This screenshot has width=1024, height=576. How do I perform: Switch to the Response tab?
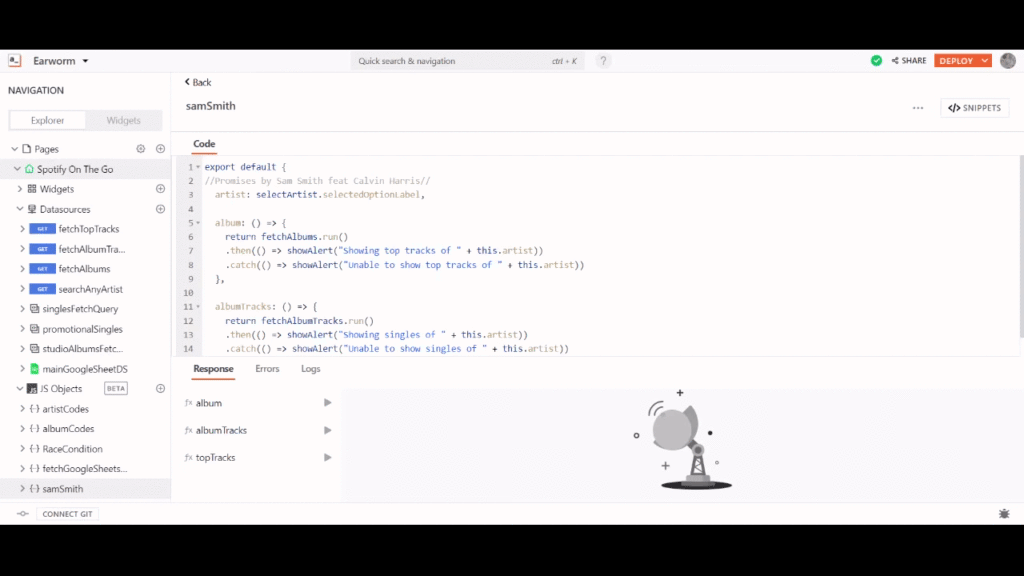(213, 369)
